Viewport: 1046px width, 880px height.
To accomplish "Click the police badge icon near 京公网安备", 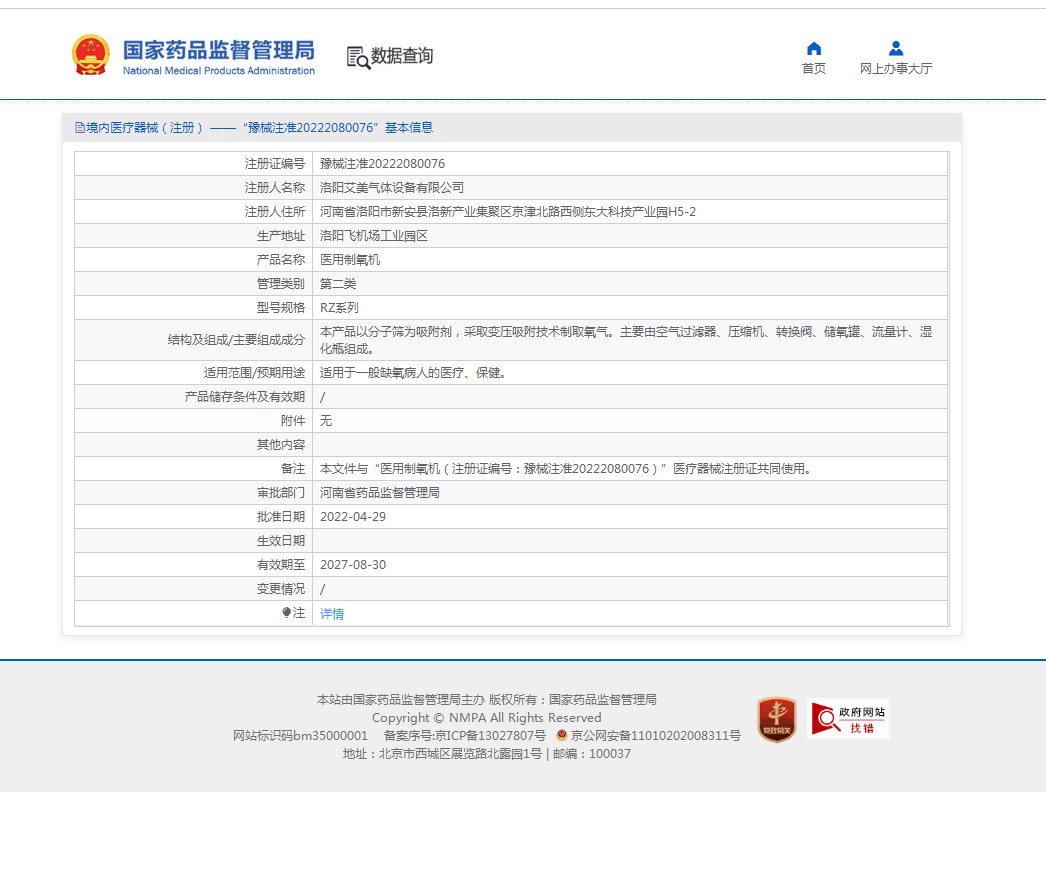I will (x=562, y=735).
